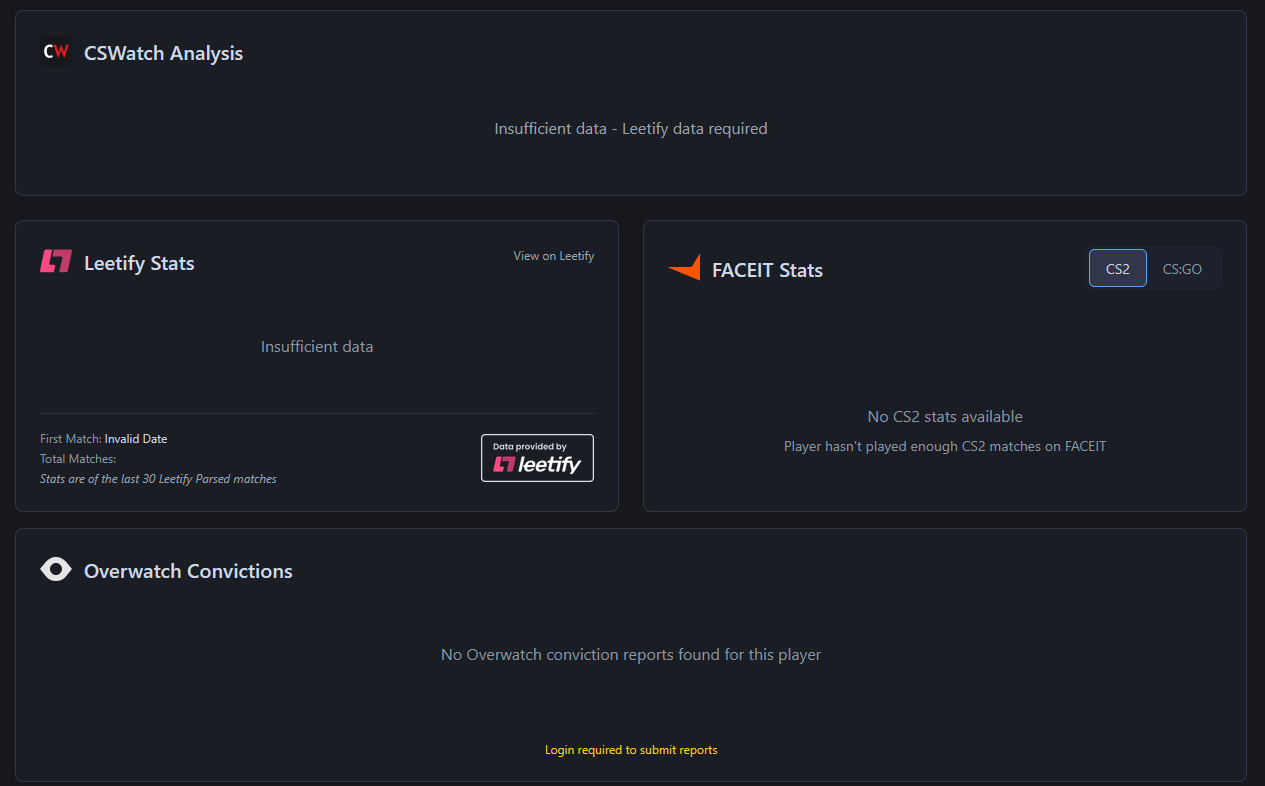
Task: Select the CSWatch Analysis heading
Action: [164, 53]
